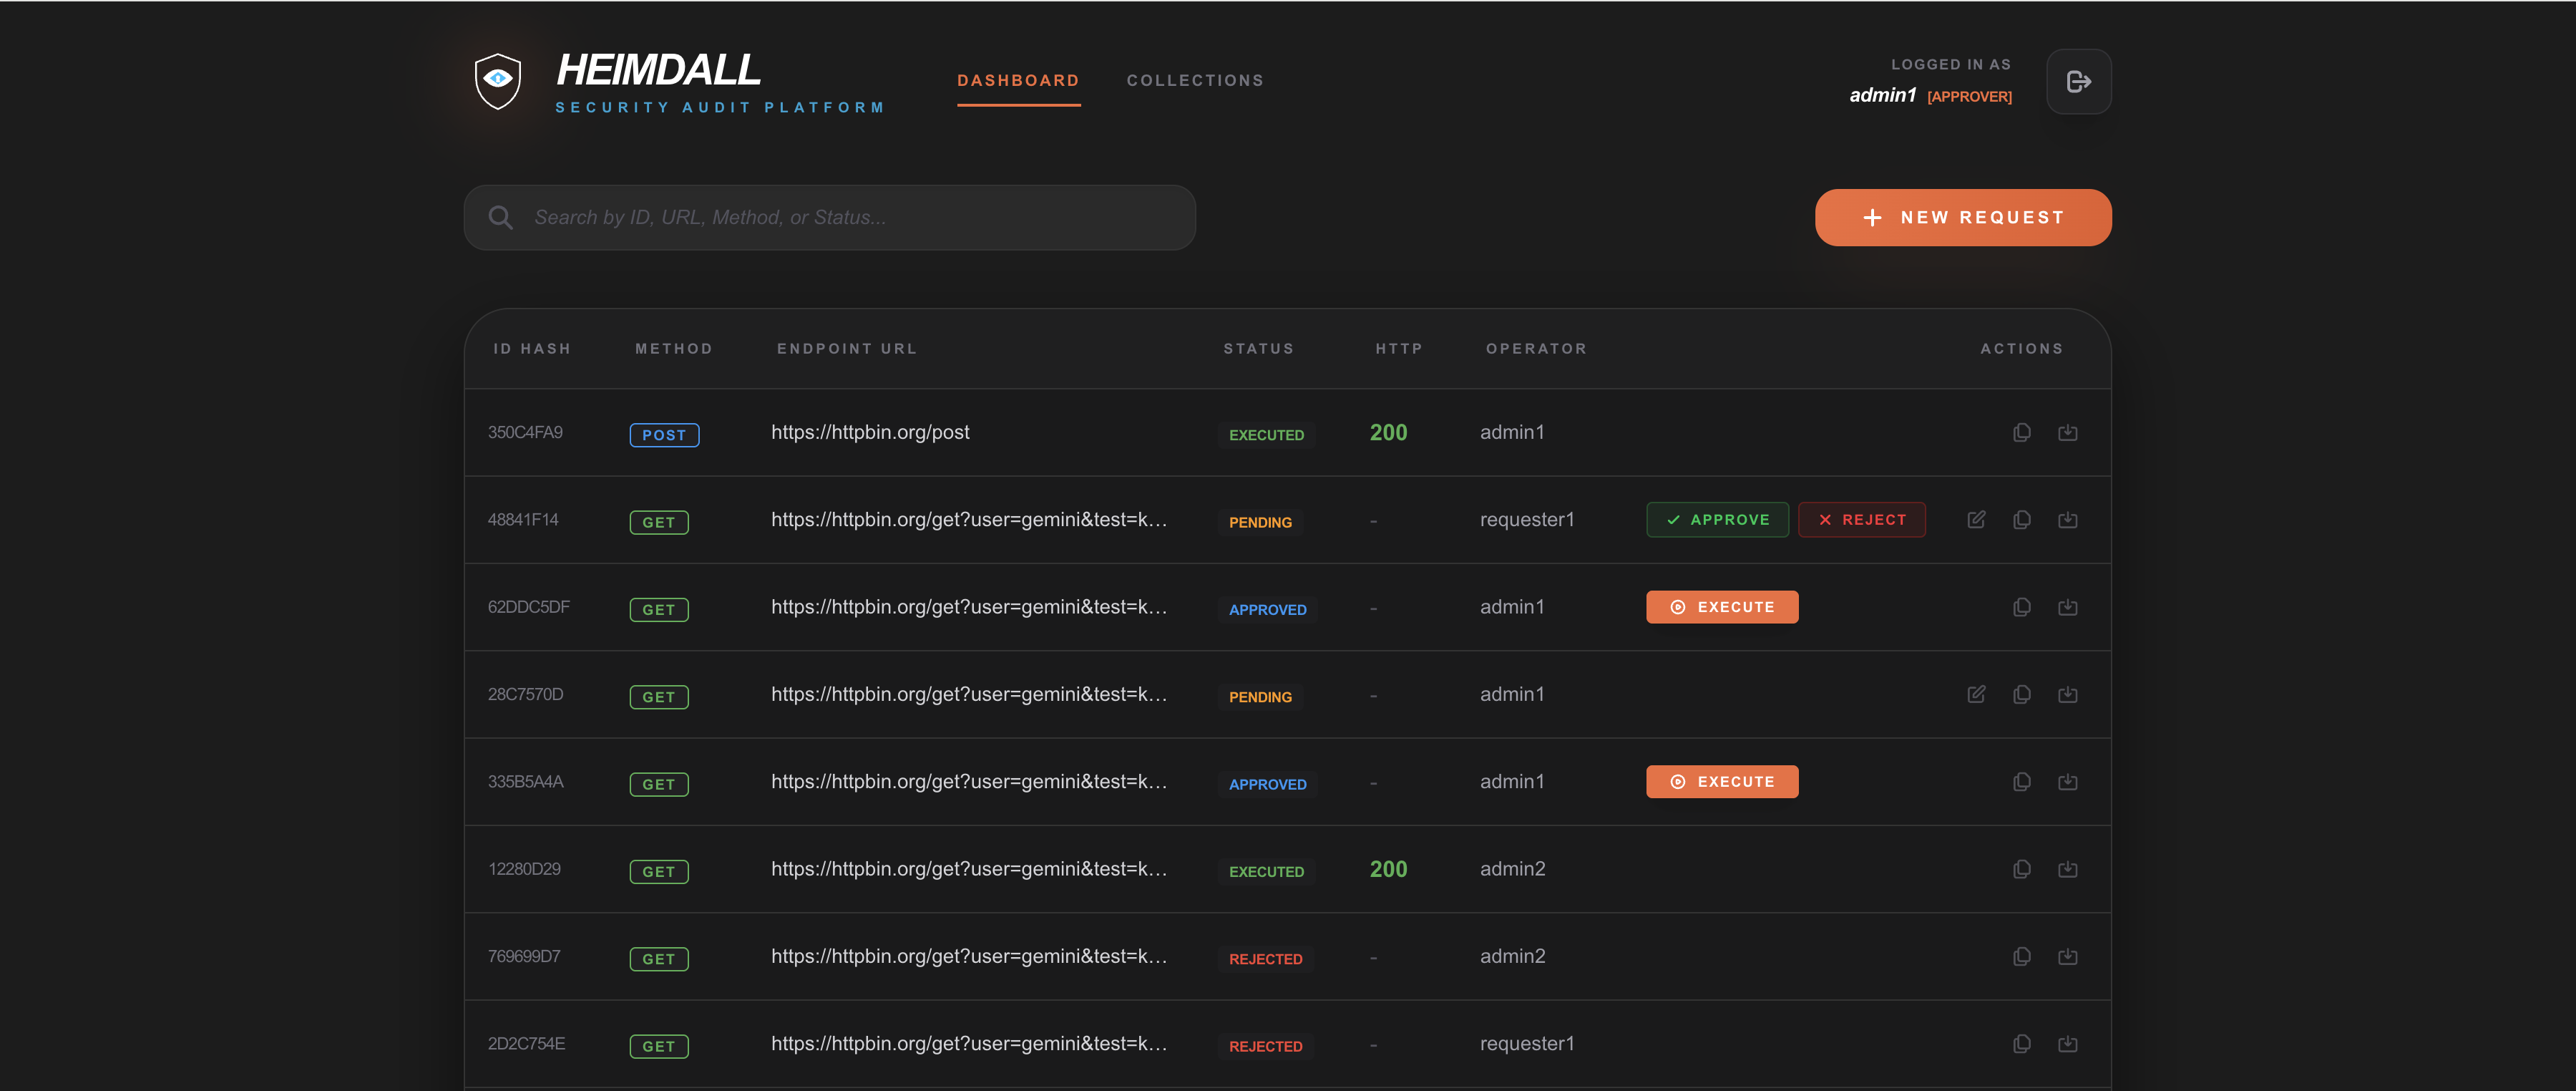Click the Heimdall shield logo
Viewport: 2576px width, 1091px height.
click(x=497, y=81)
